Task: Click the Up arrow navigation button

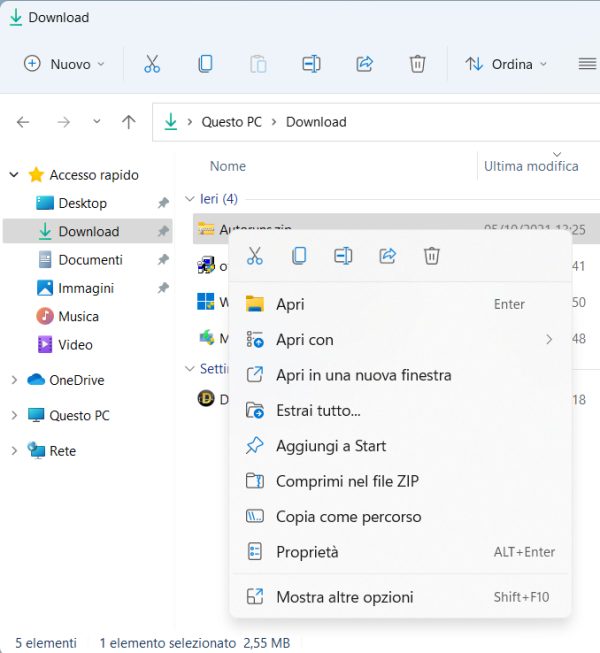Action: tap(128, 122)
